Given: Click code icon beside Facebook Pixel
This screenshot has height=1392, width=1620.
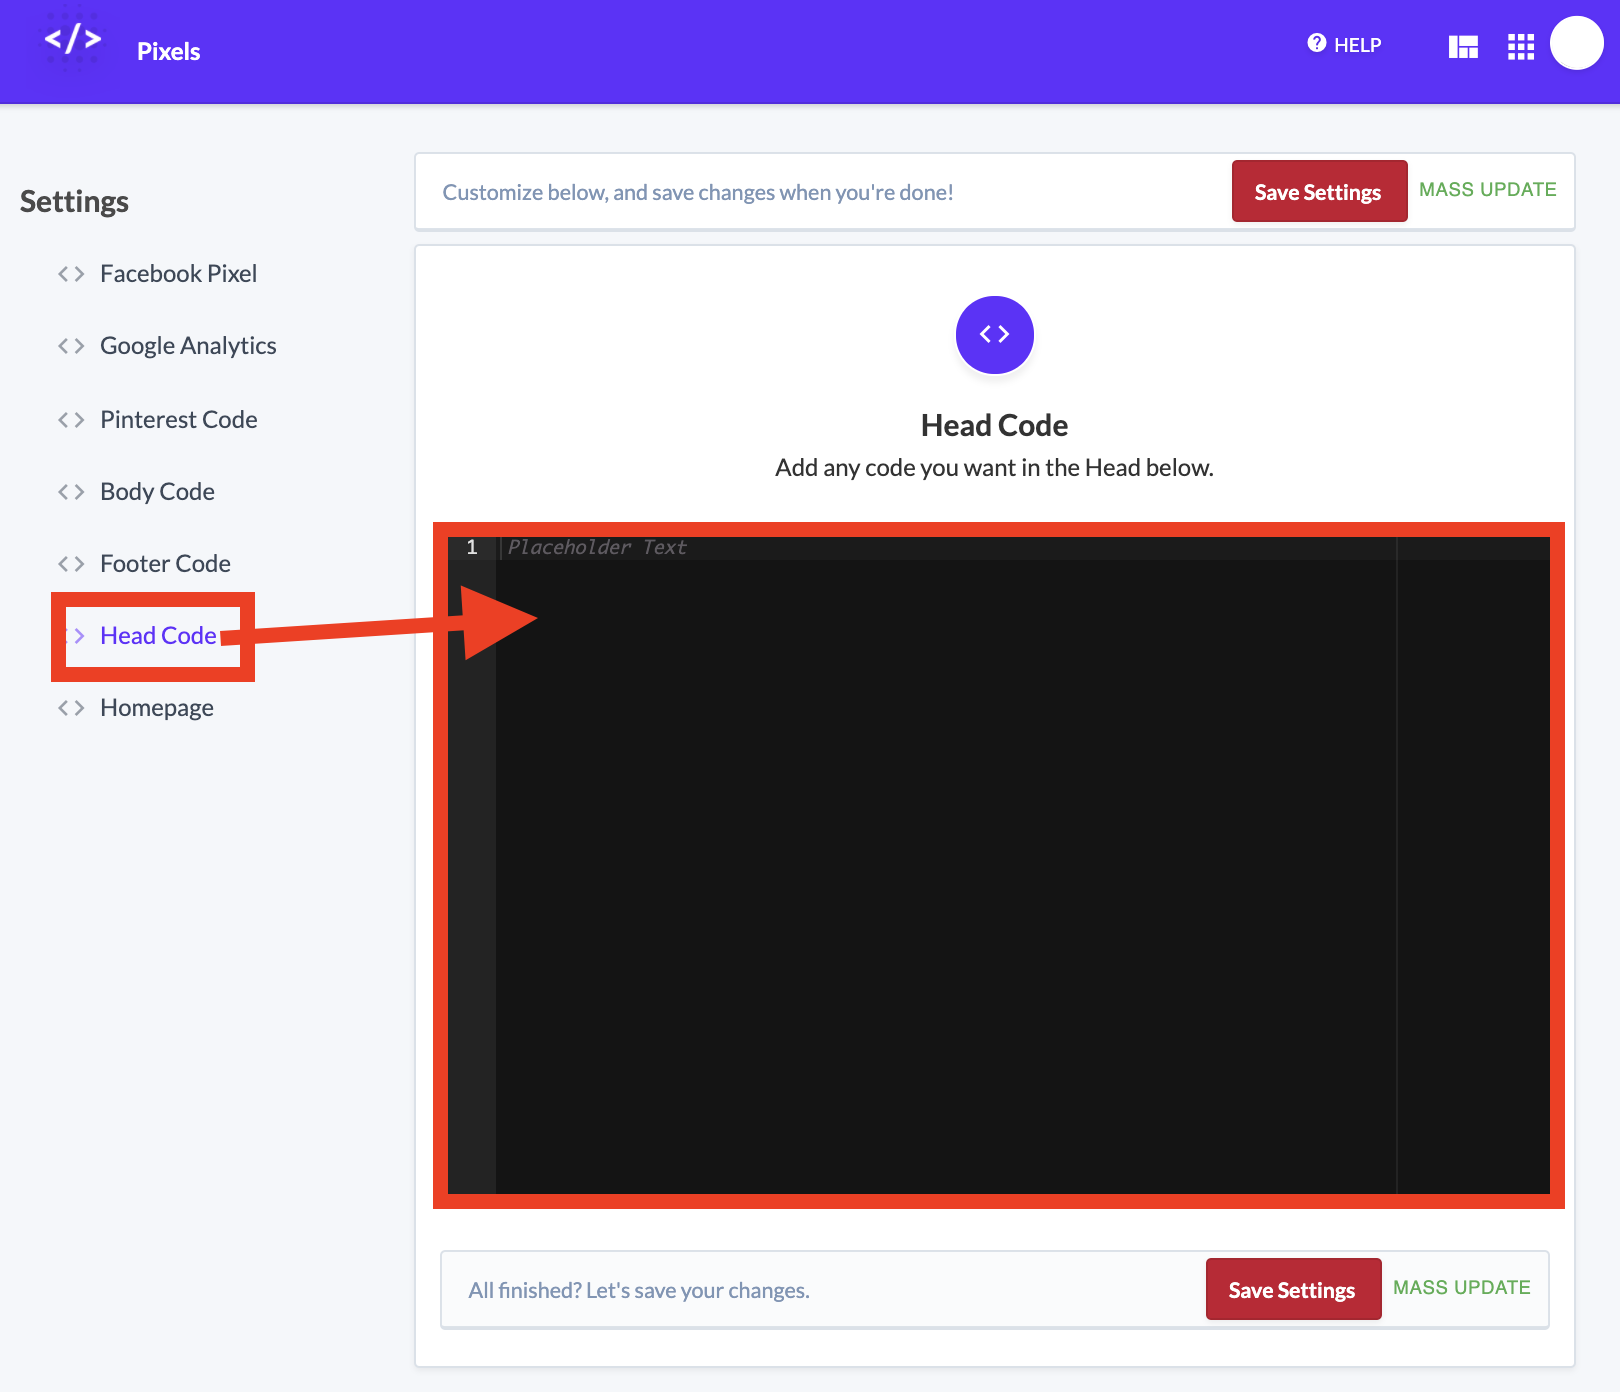Looking at the screenshot, I should coord(71,274).
